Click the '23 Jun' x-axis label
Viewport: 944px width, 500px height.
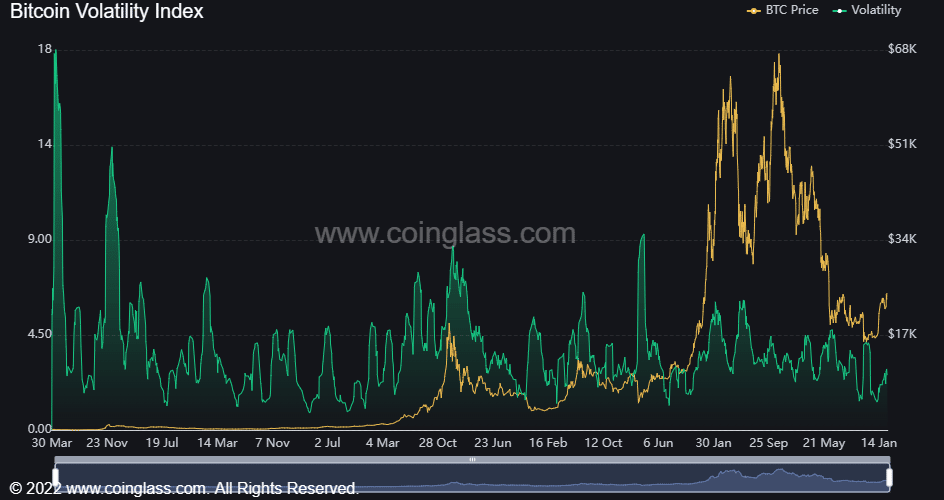coord(493,443)
